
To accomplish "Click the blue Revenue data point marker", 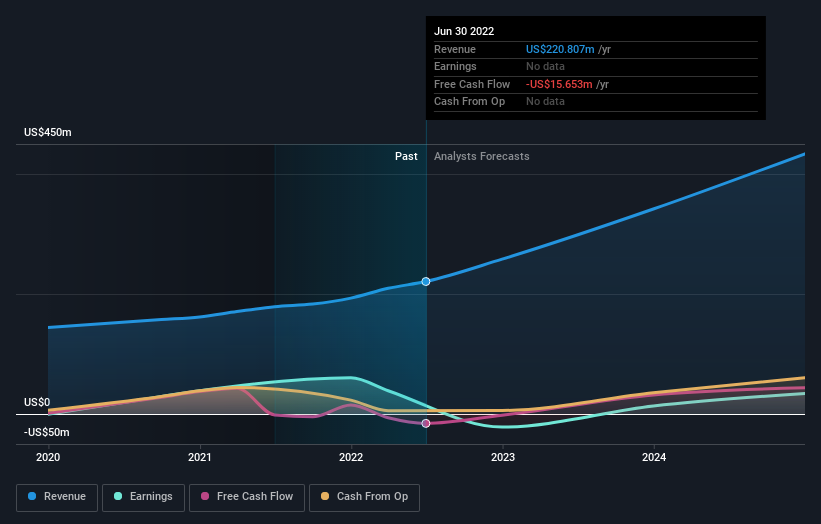I will [x=426, y=282].
